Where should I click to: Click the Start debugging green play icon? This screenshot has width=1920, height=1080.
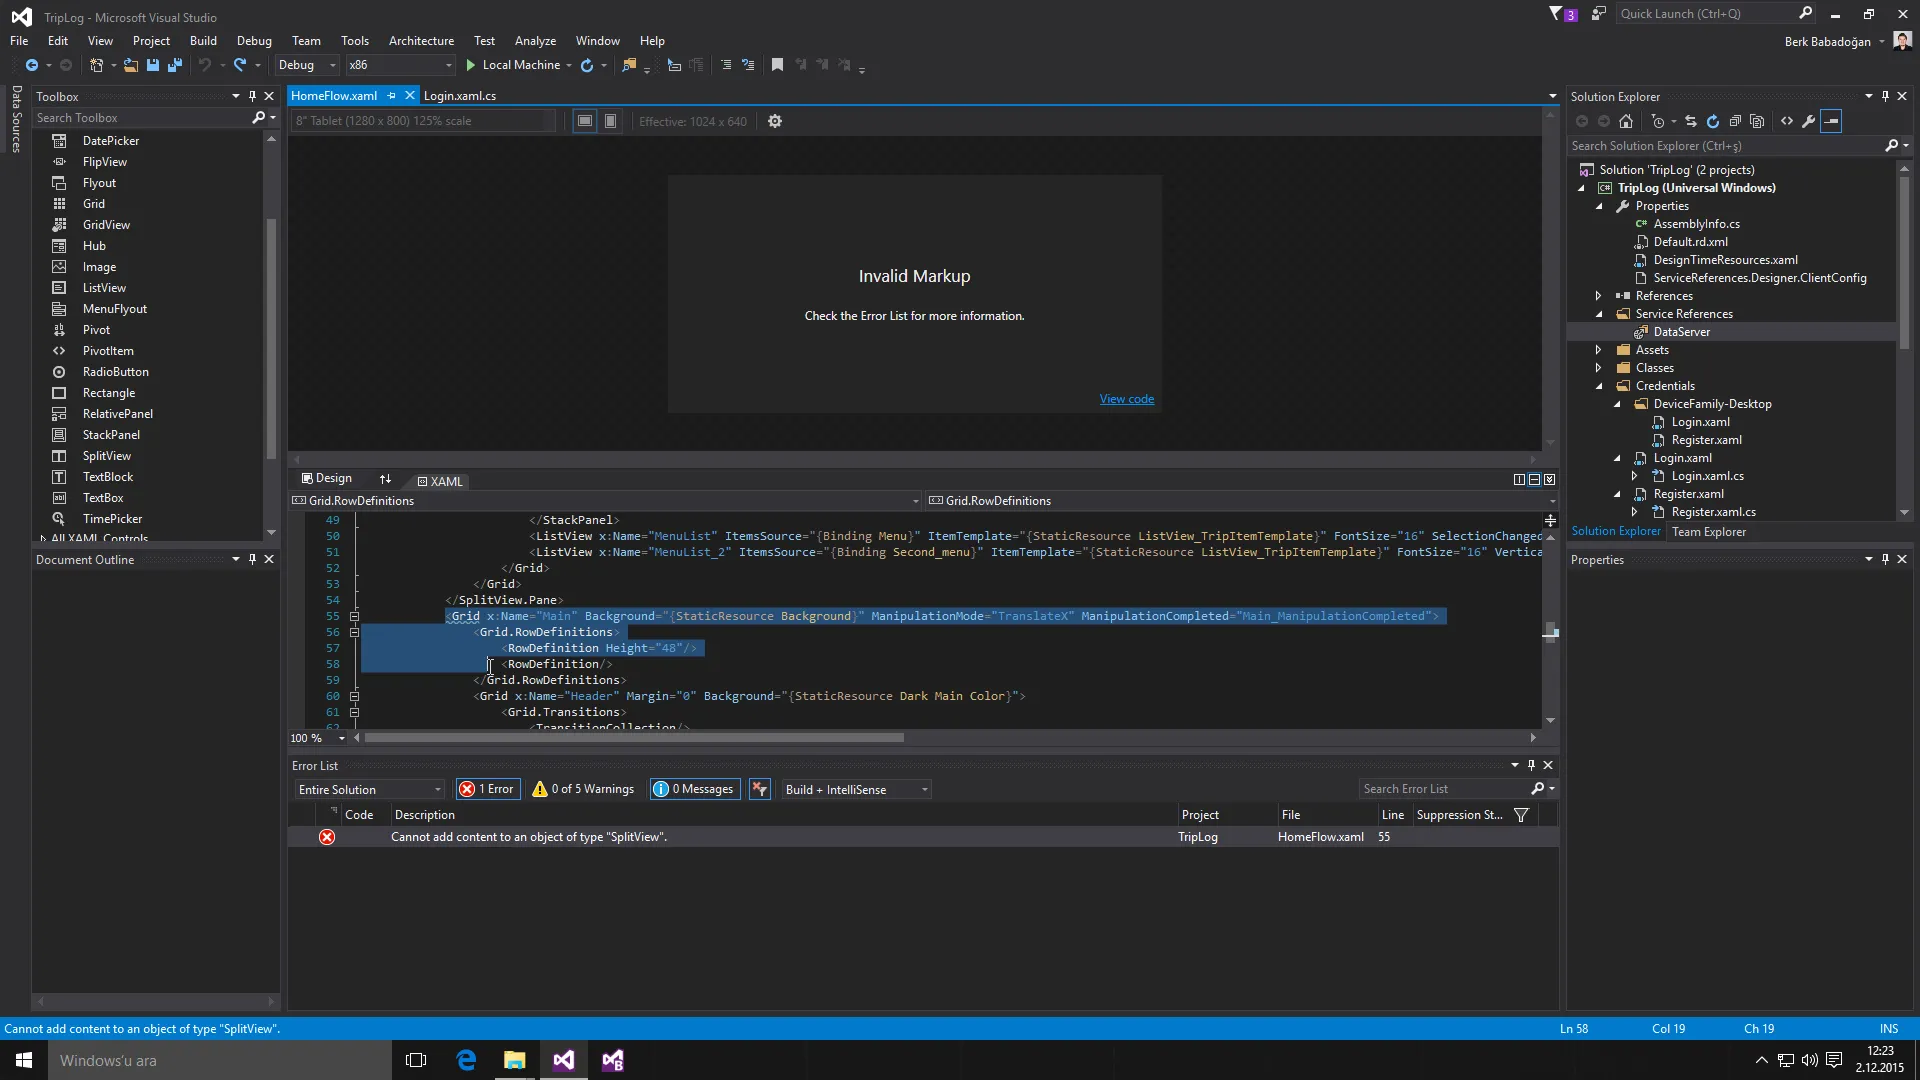(x=470, y=65)
